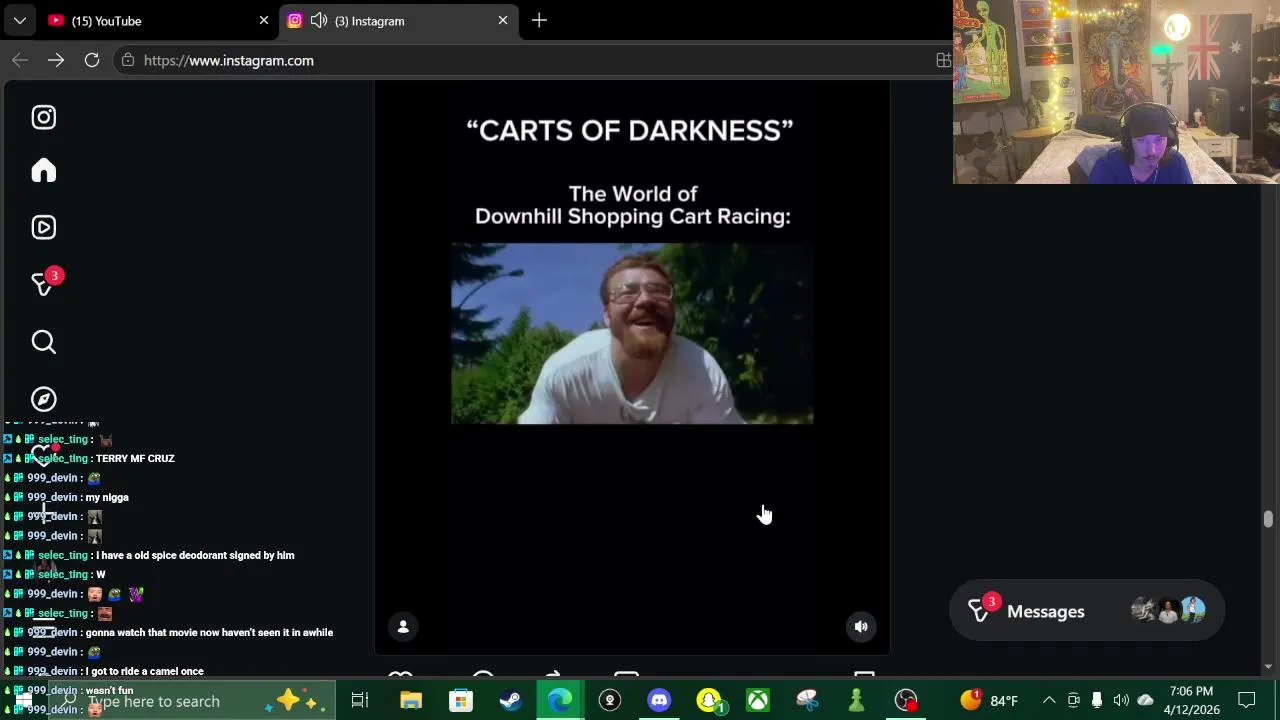The image size is (1280, 720).
Task: Open the Explore compass icon
Action: [x=43, y=399]
